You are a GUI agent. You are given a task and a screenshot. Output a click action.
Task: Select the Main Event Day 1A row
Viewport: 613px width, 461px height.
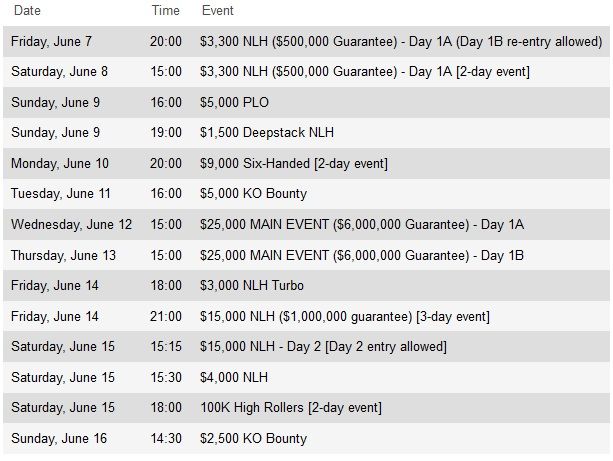tap(306, 224)
